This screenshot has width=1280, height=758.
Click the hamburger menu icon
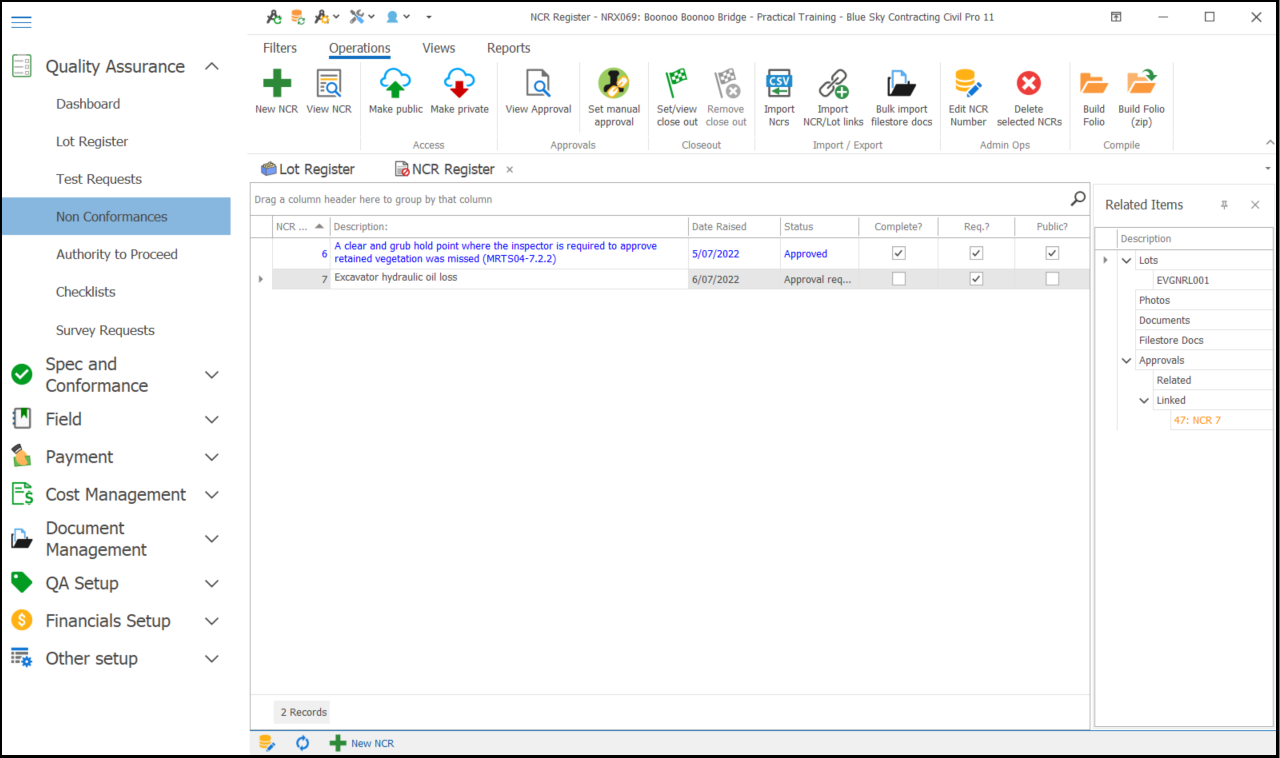pos(21,21)
